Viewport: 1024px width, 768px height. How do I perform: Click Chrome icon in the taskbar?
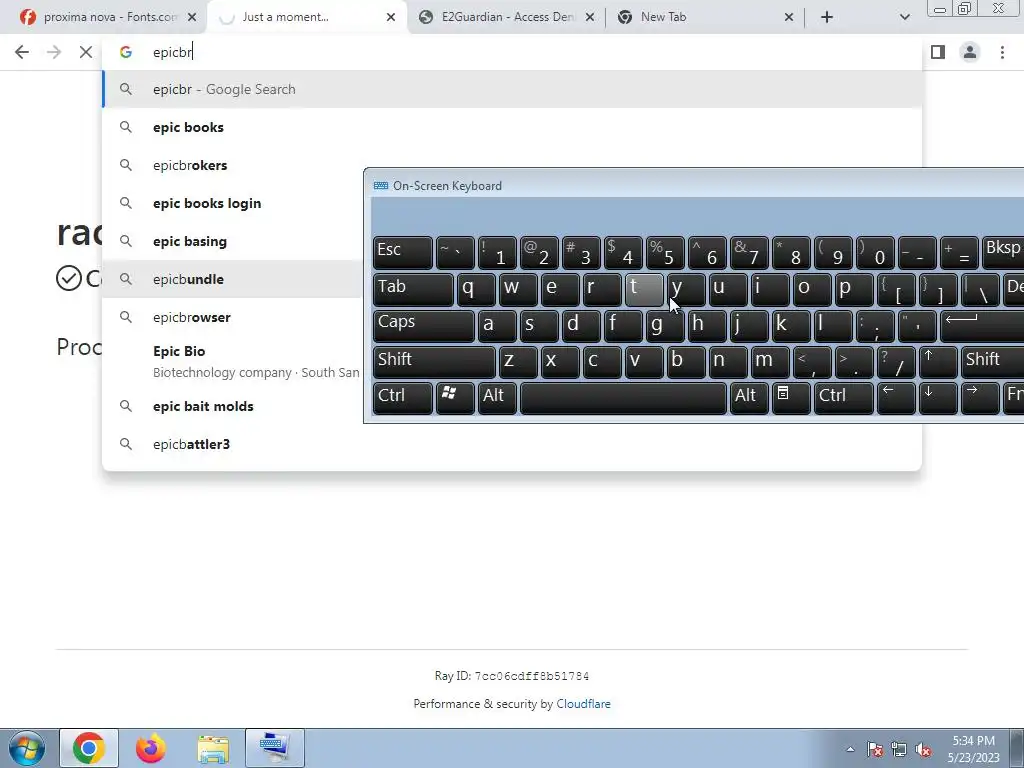89,748
